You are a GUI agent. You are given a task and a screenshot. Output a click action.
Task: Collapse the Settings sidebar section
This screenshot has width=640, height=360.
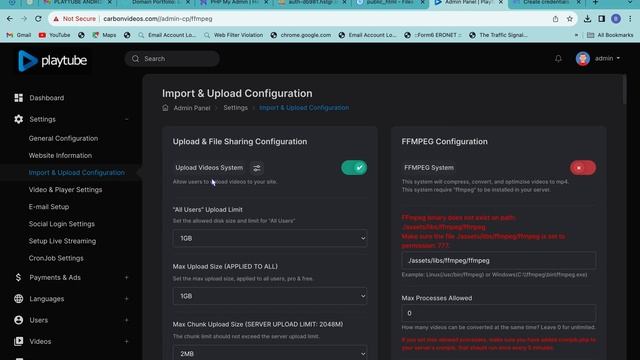click(x=127, y=119)
